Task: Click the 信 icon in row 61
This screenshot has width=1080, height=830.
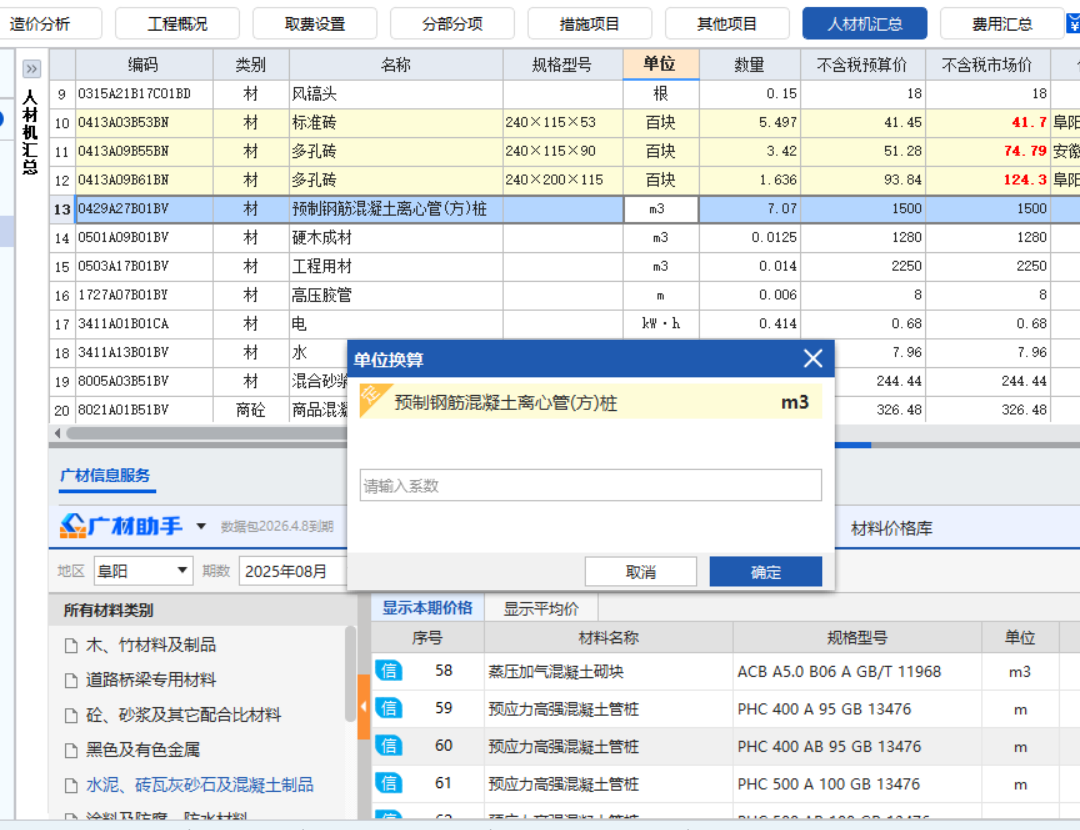Action: click(389, 783)
